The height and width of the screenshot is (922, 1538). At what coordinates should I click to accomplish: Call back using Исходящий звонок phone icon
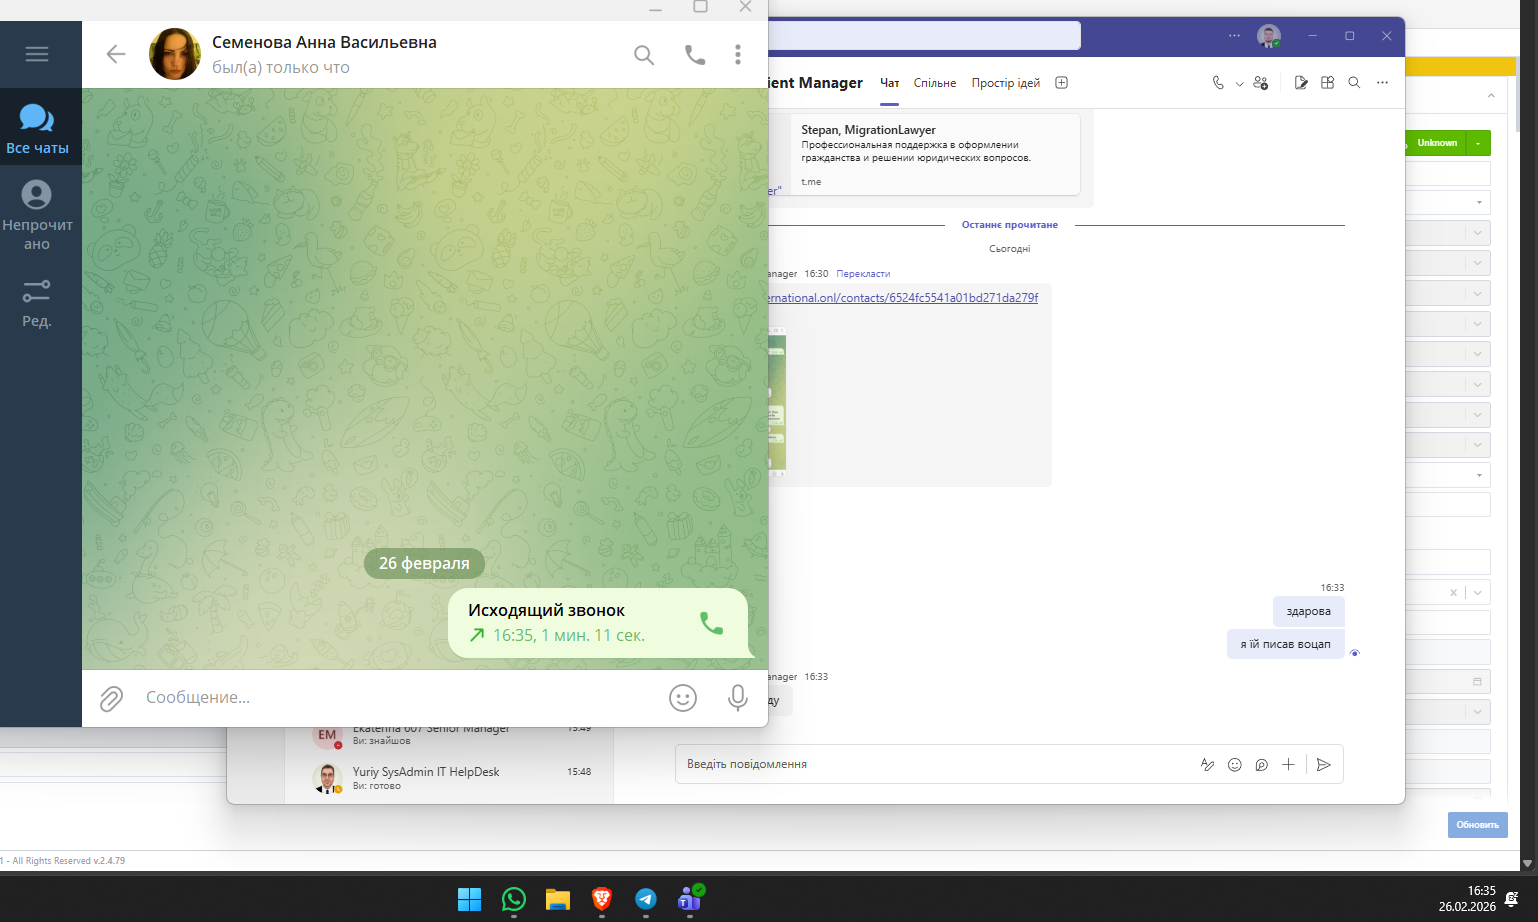(711, 623)
